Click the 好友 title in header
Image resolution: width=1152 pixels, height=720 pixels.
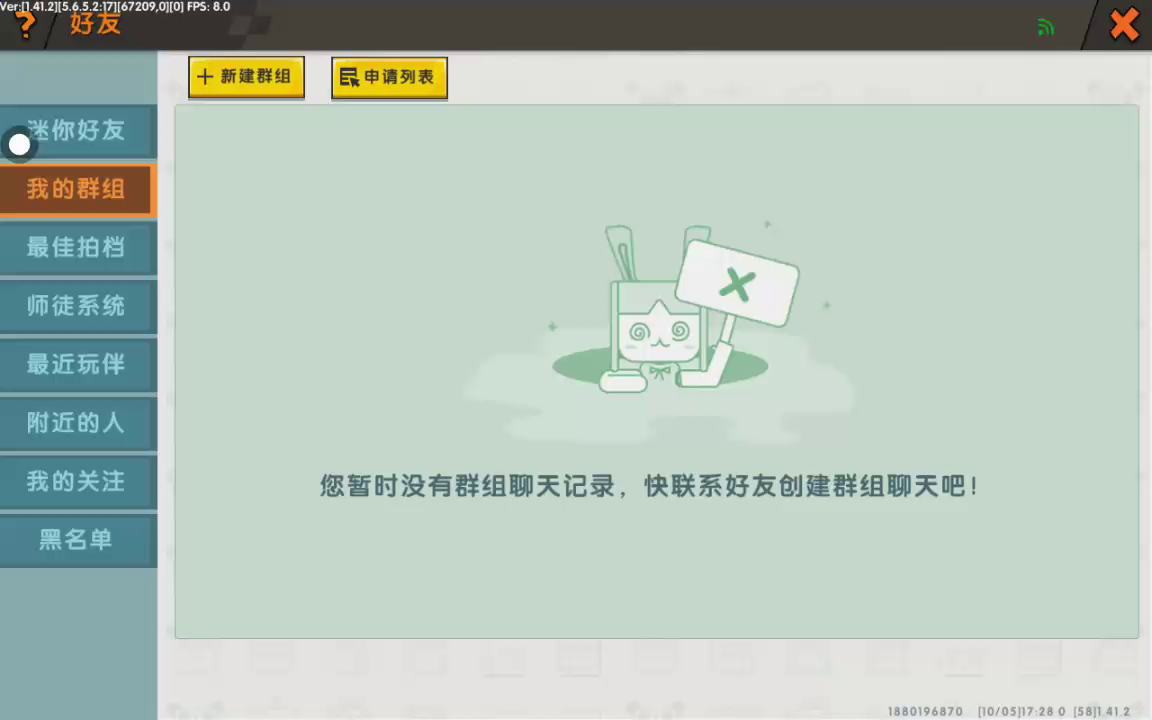(x=95, y=24)
